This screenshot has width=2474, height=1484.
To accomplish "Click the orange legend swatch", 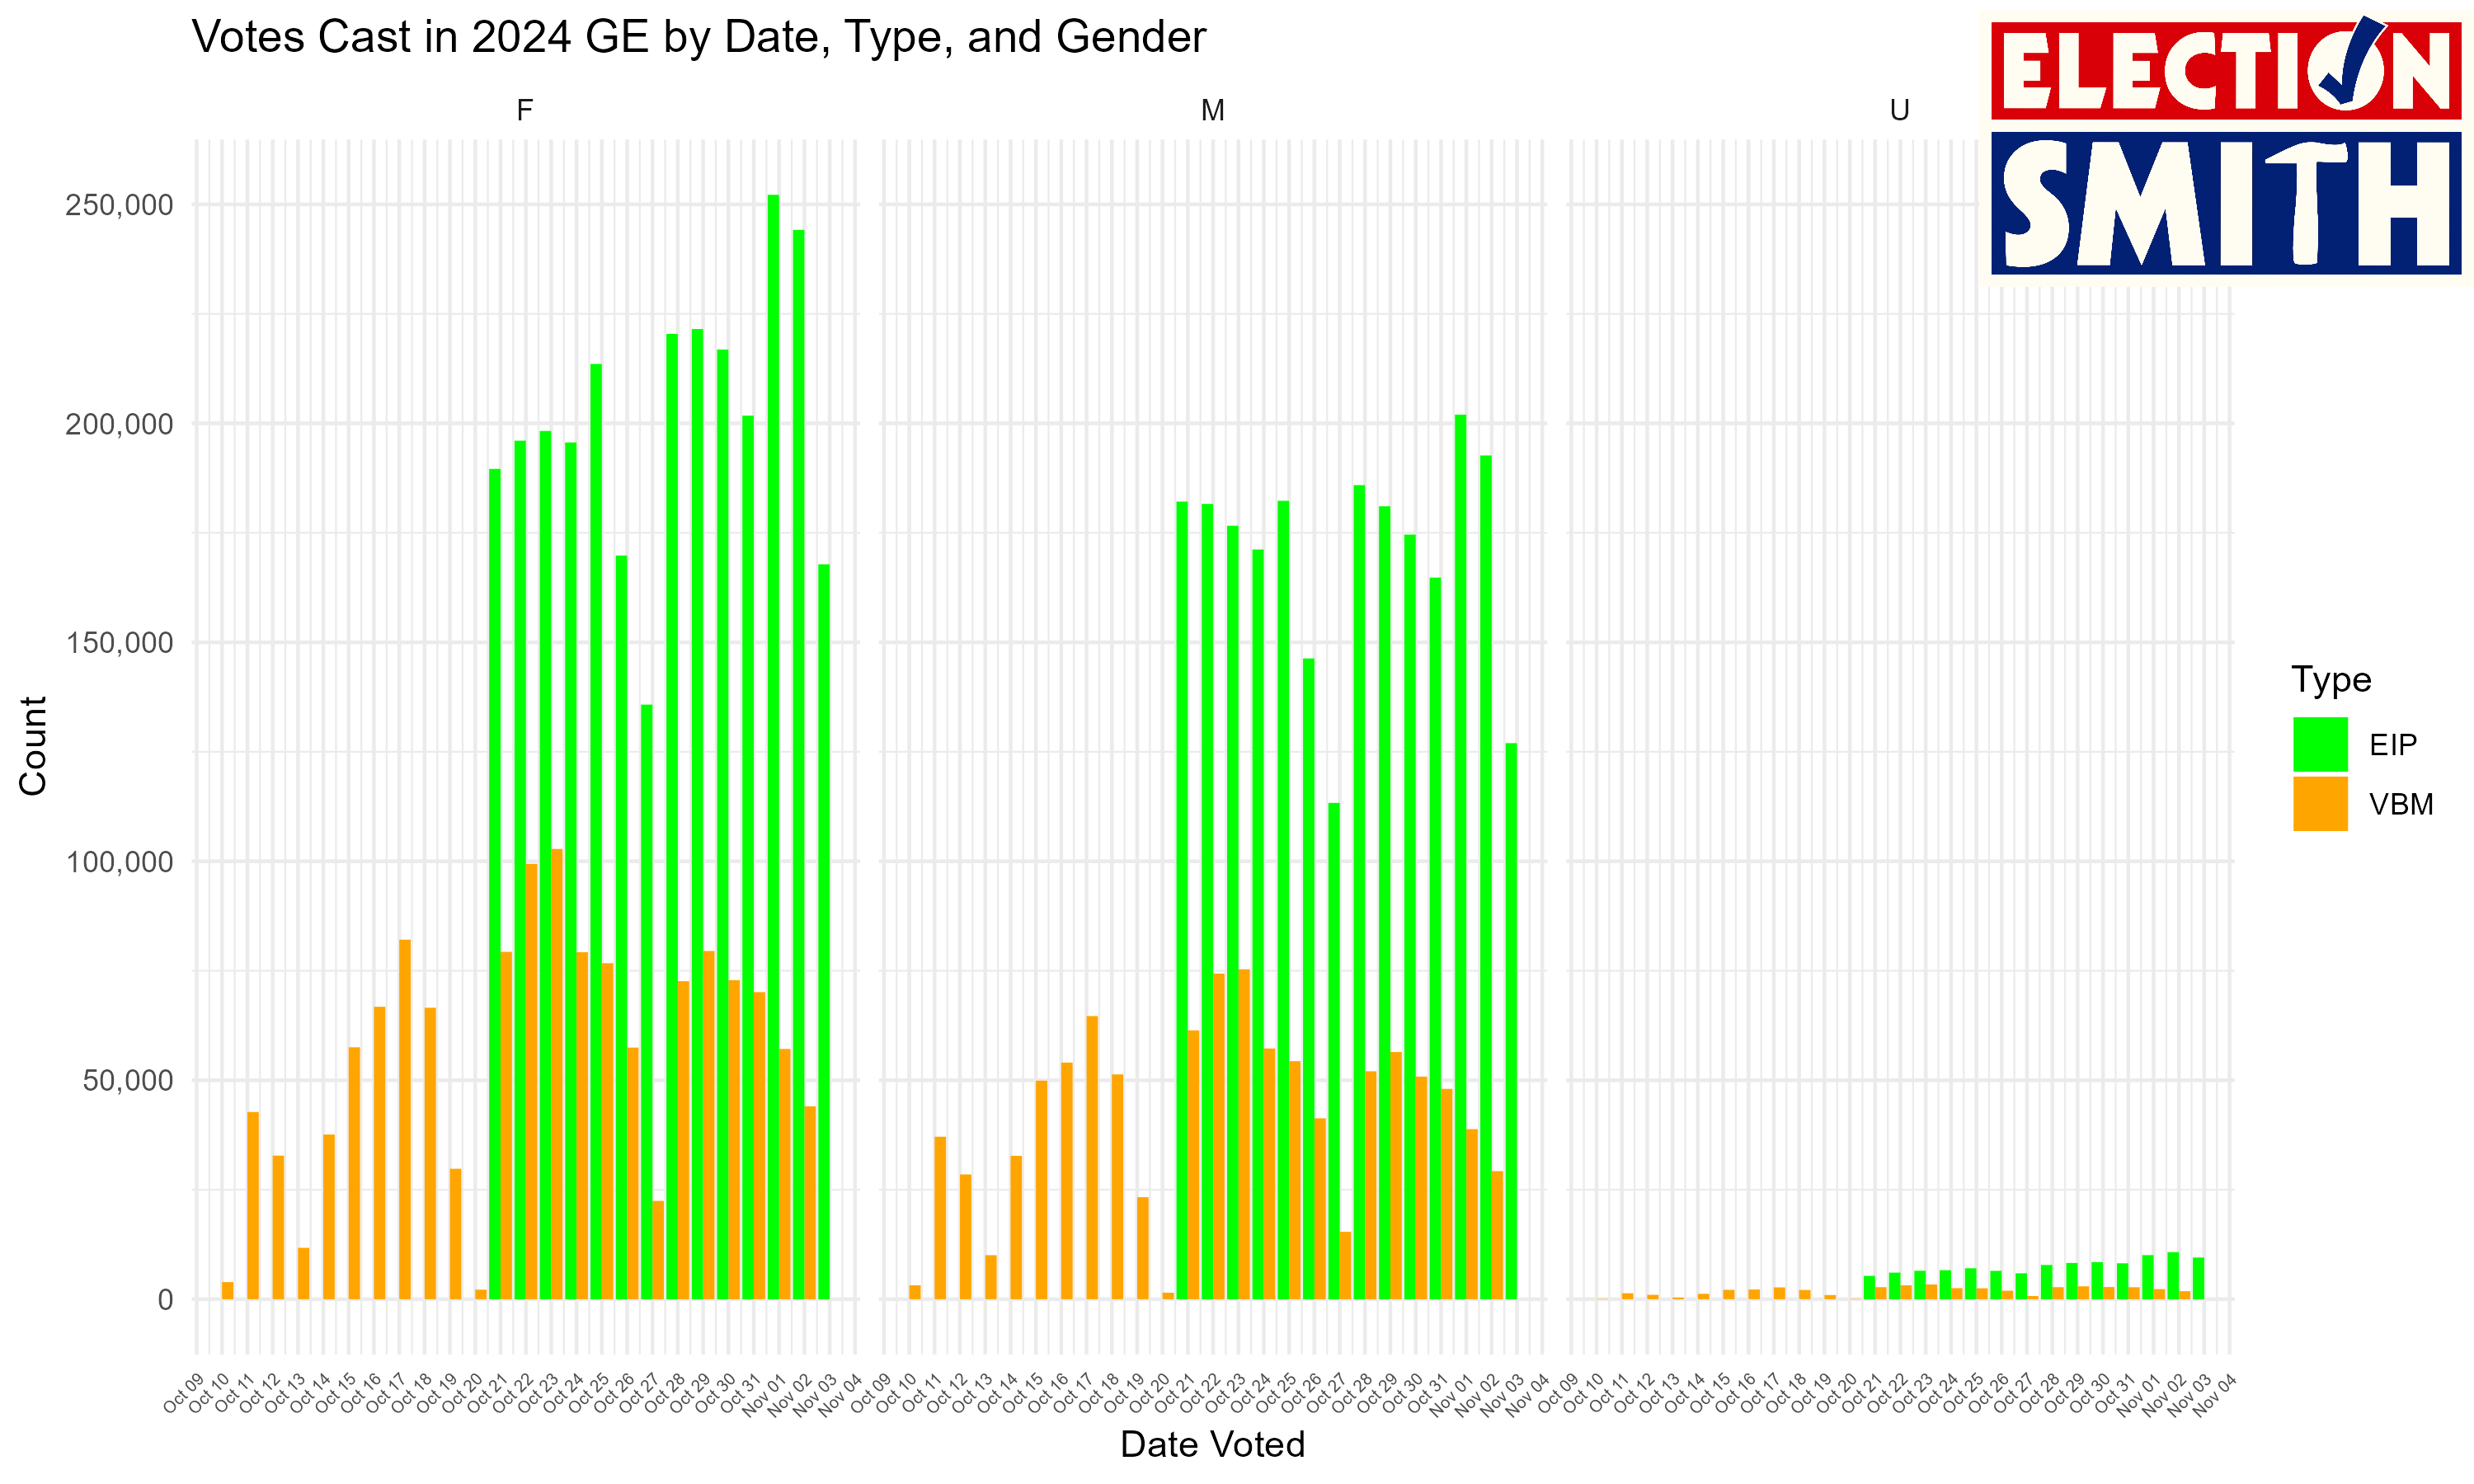I will 2320,803.
